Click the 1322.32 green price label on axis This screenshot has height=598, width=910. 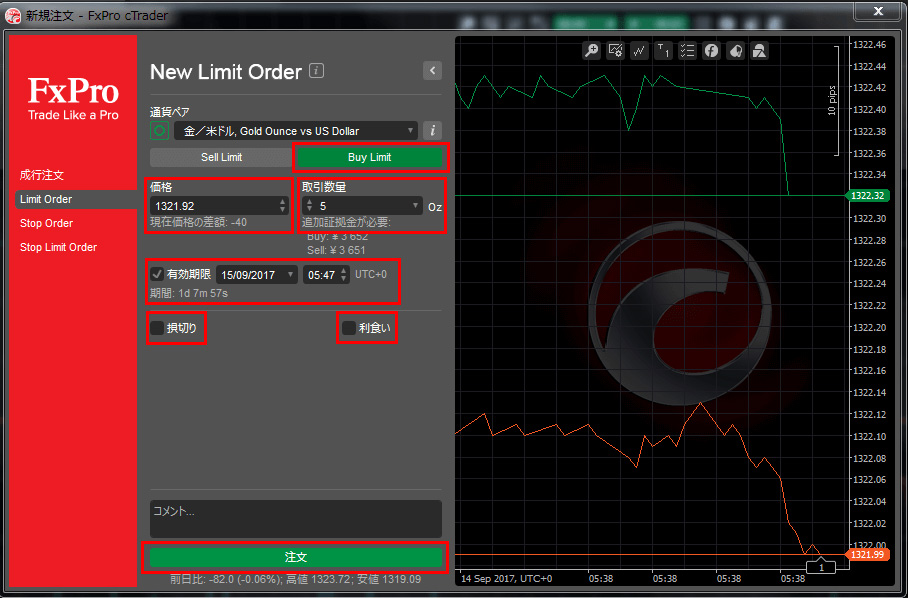868,196
